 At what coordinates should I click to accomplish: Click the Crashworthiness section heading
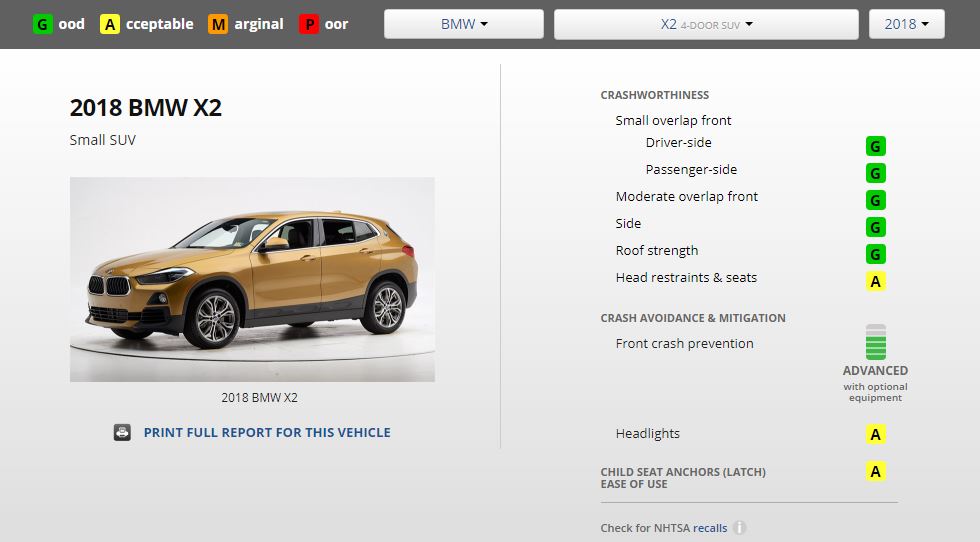[654, 95]
